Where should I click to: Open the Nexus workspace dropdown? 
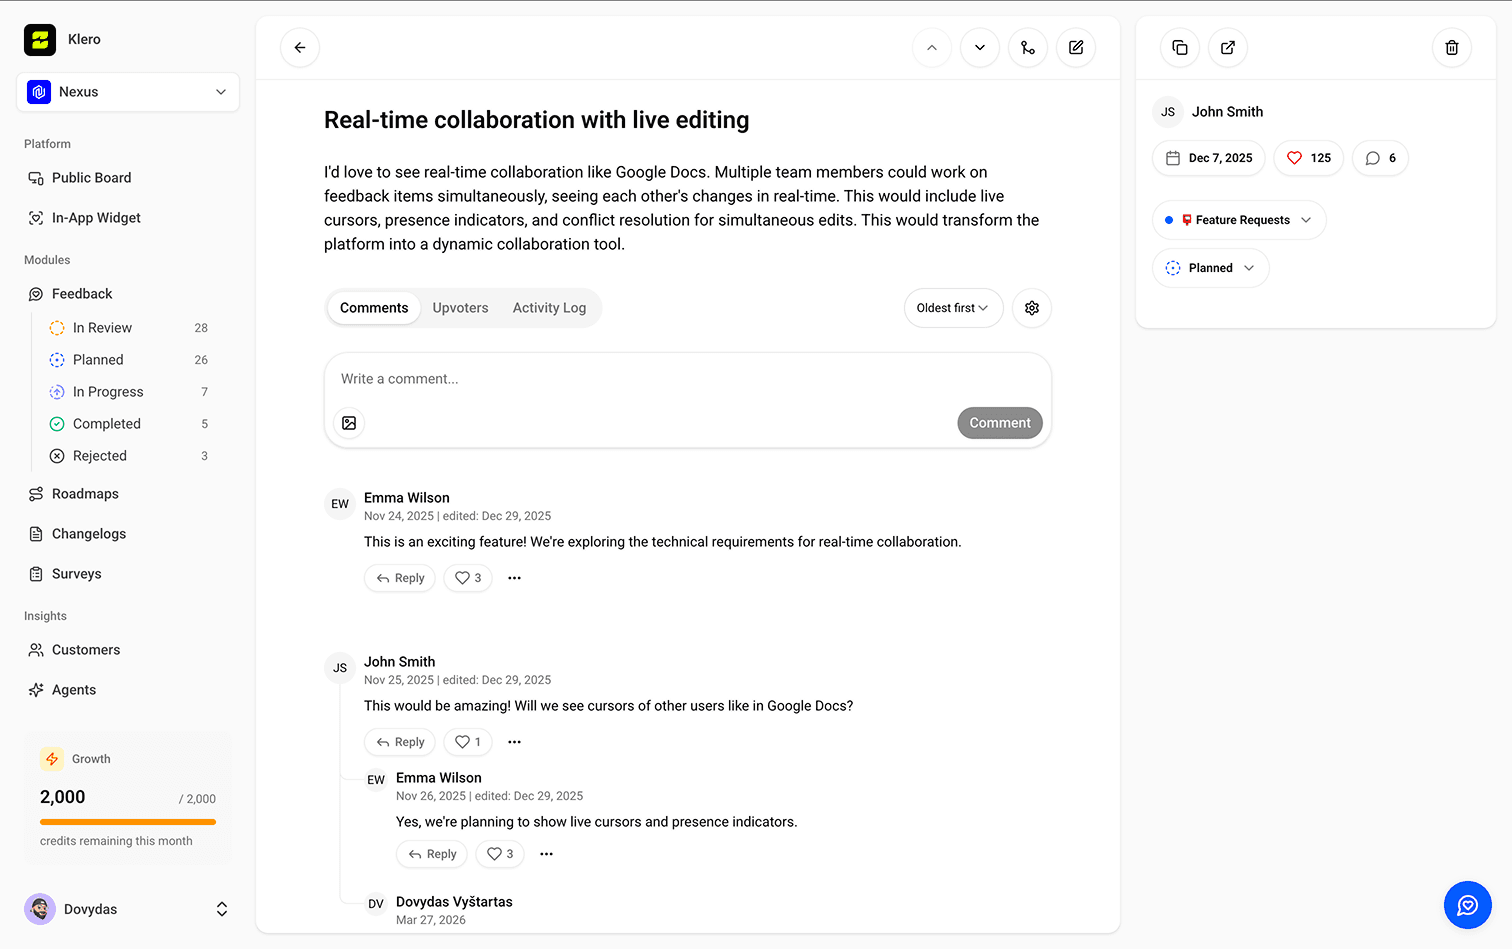128,92
